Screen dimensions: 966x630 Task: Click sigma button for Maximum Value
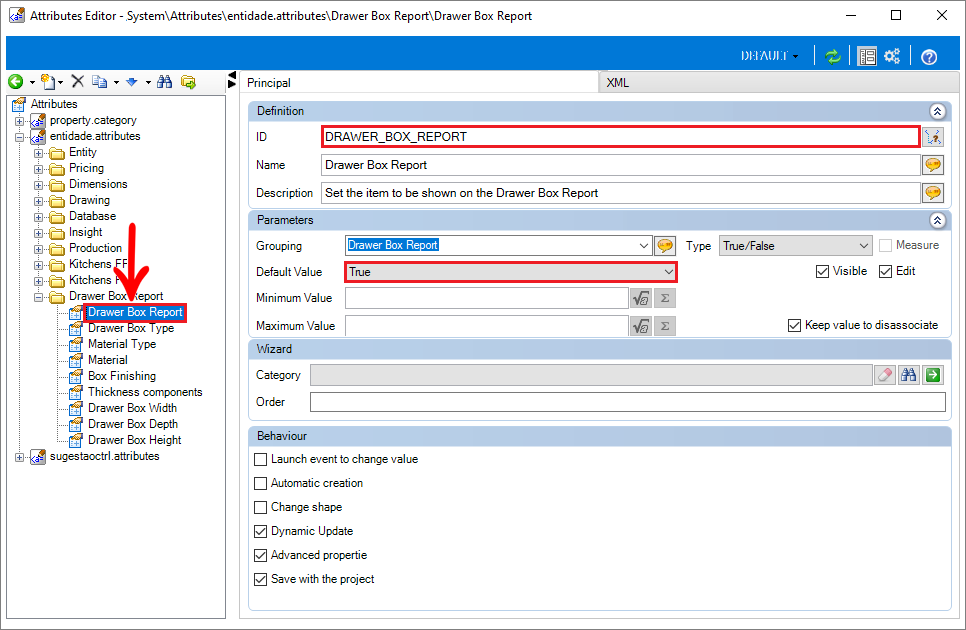tap(665, 326)
